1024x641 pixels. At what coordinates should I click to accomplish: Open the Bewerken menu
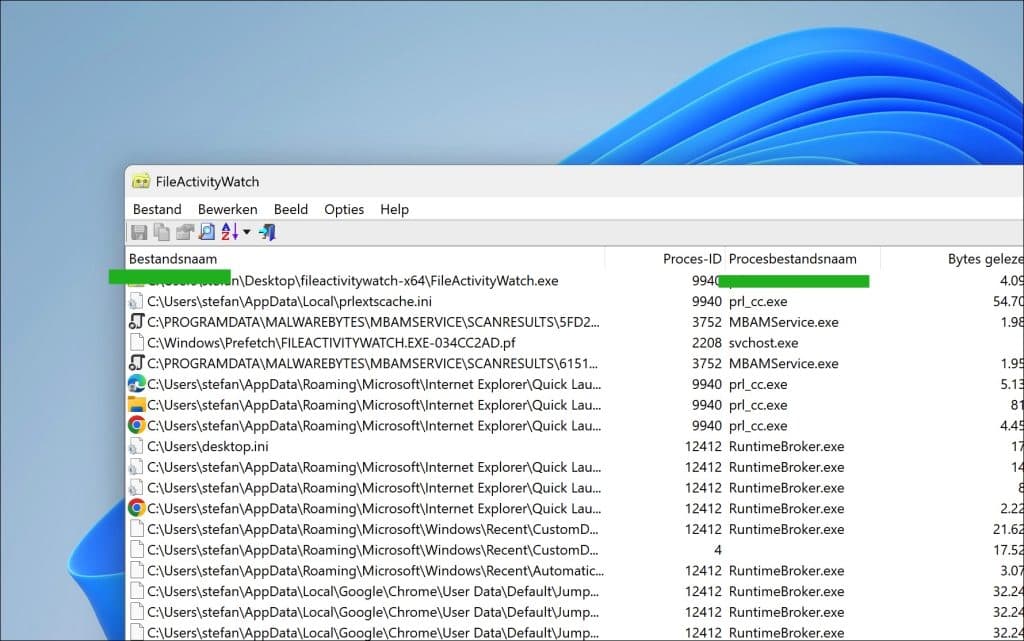pyautogui.click(x=228, y=210)
